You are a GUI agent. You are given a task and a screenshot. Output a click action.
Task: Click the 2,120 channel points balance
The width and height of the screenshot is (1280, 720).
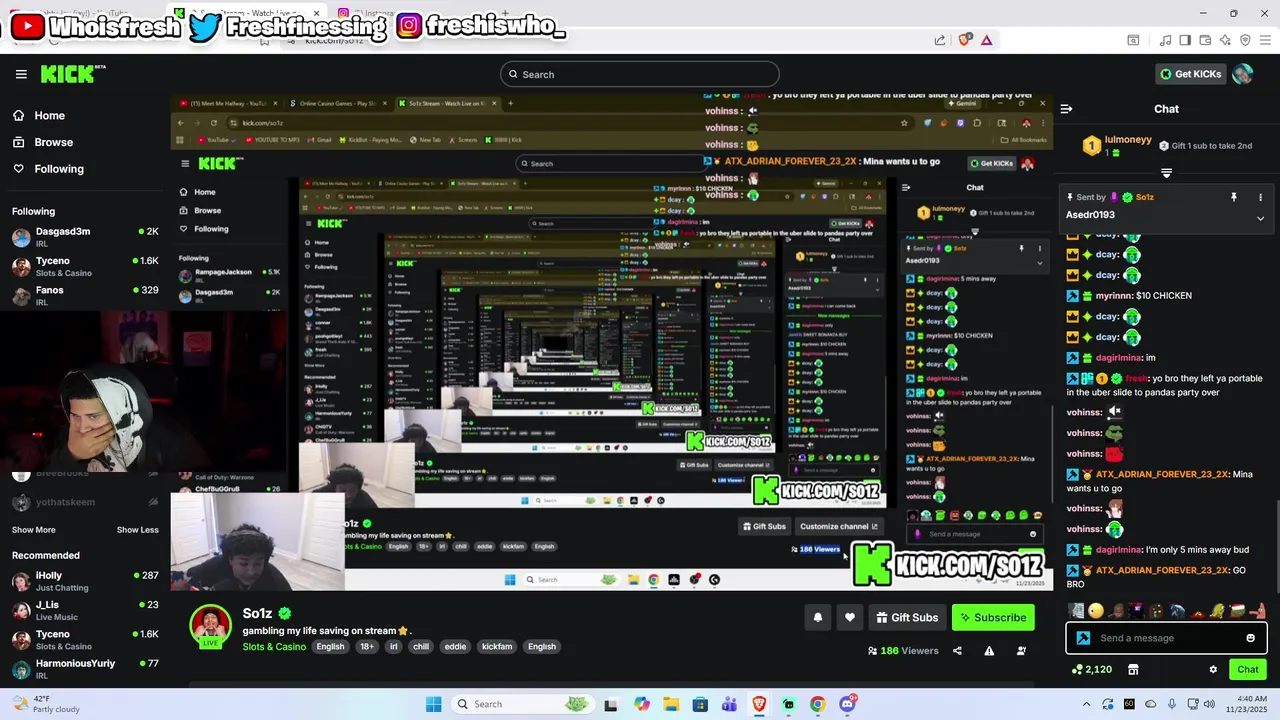tap(1092, 670)
